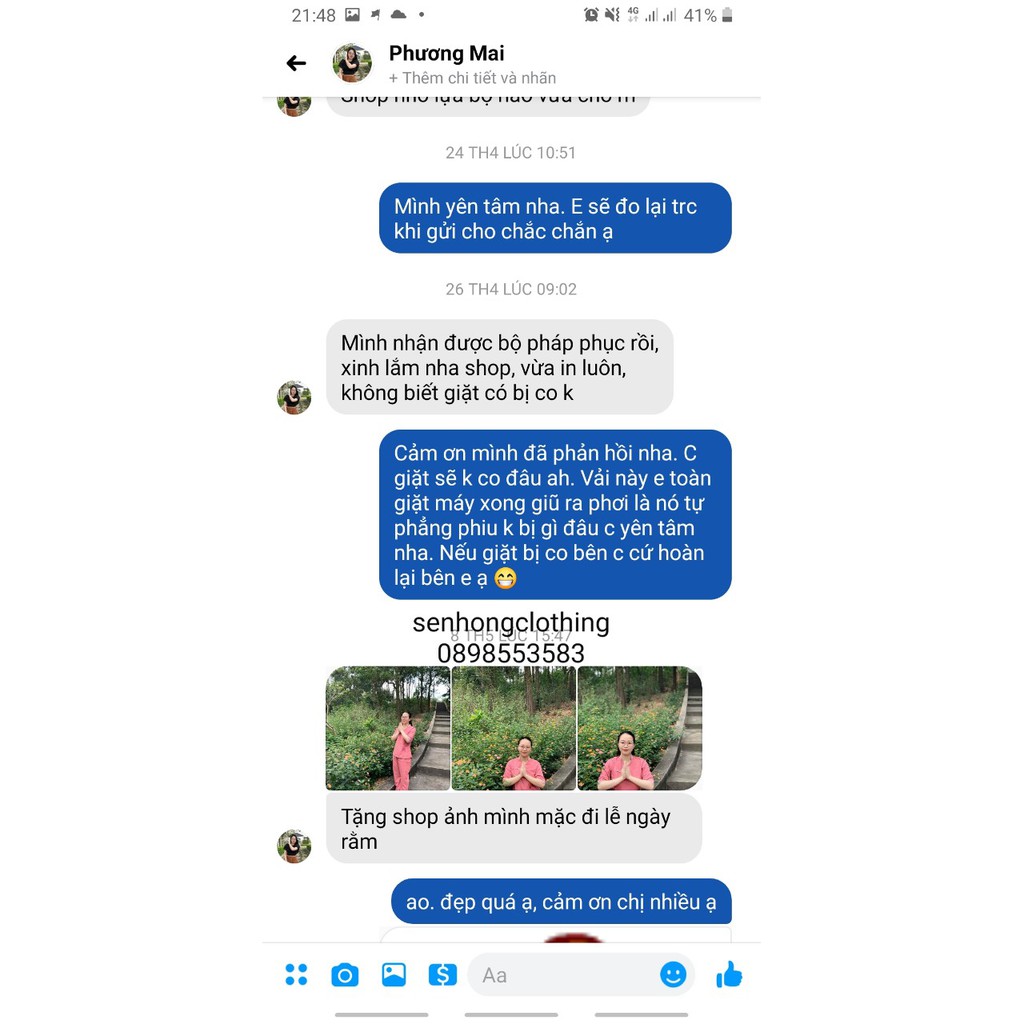Tap the battery indicator in the status bar

click(728, 14)
